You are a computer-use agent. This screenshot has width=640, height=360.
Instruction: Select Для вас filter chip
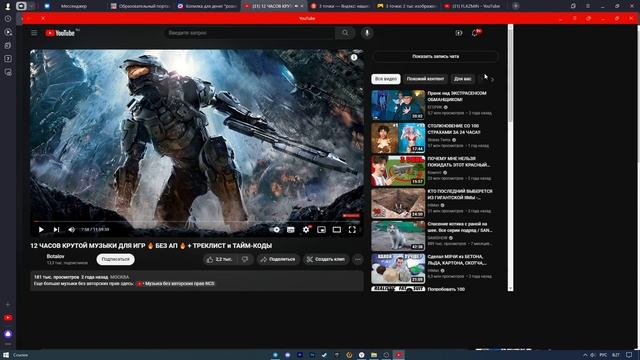pyautogui.click(x=462, y=79)
